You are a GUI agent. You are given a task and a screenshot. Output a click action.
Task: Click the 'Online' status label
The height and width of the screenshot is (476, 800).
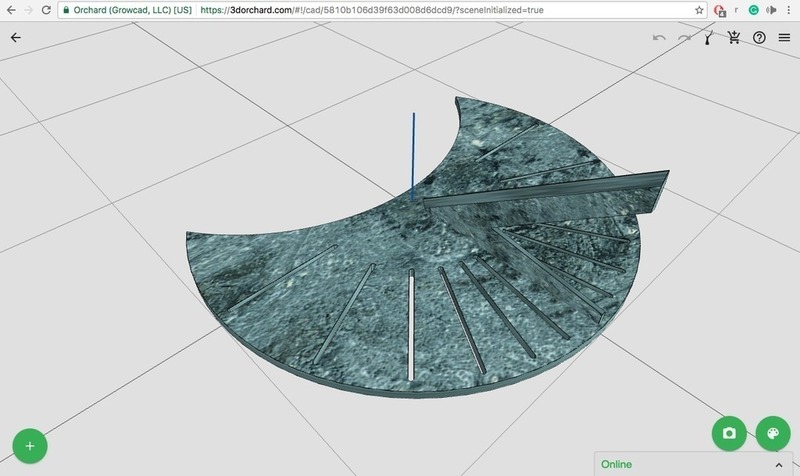tap(616, 464)
